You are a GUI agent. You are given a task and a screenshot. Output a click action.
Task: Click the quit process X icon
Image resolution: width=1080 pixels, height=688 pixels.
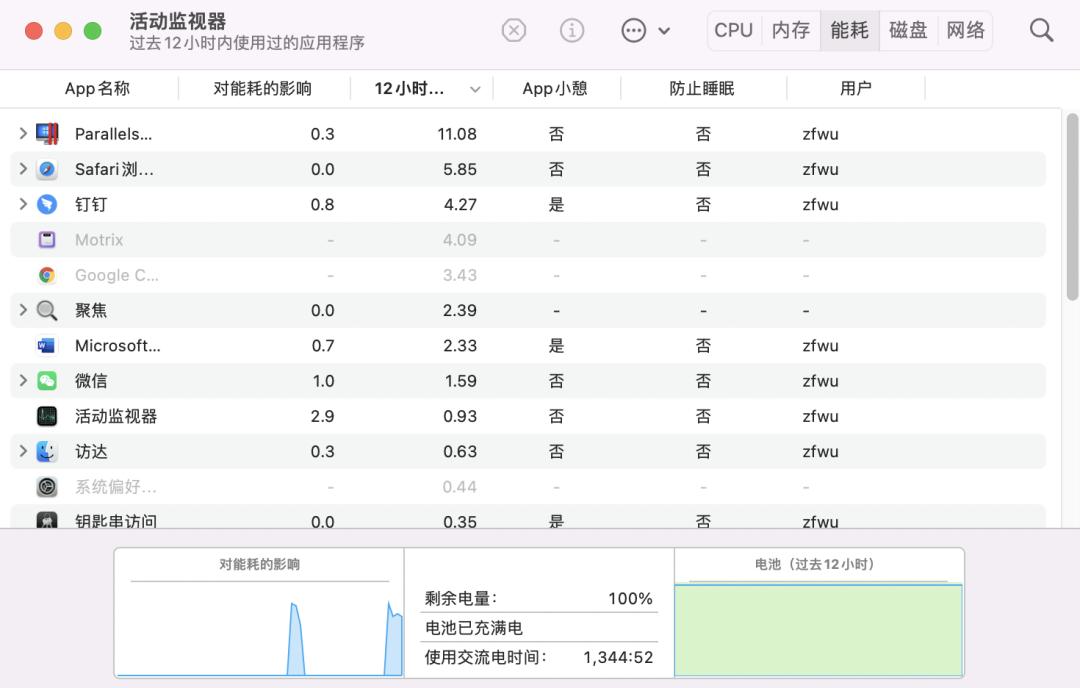(x=514, y=30)
